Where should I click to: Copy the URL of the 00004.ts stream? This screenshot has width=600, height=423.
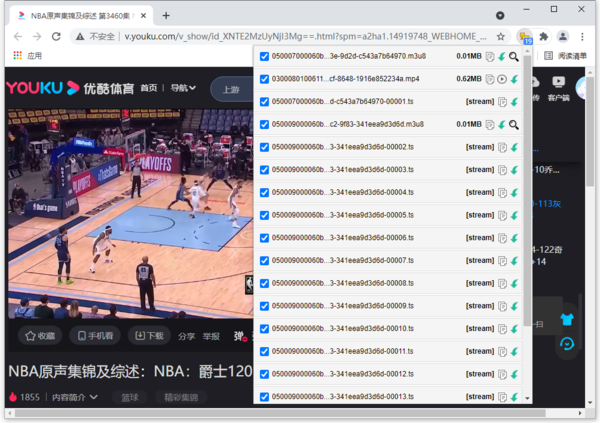(502, 192)
